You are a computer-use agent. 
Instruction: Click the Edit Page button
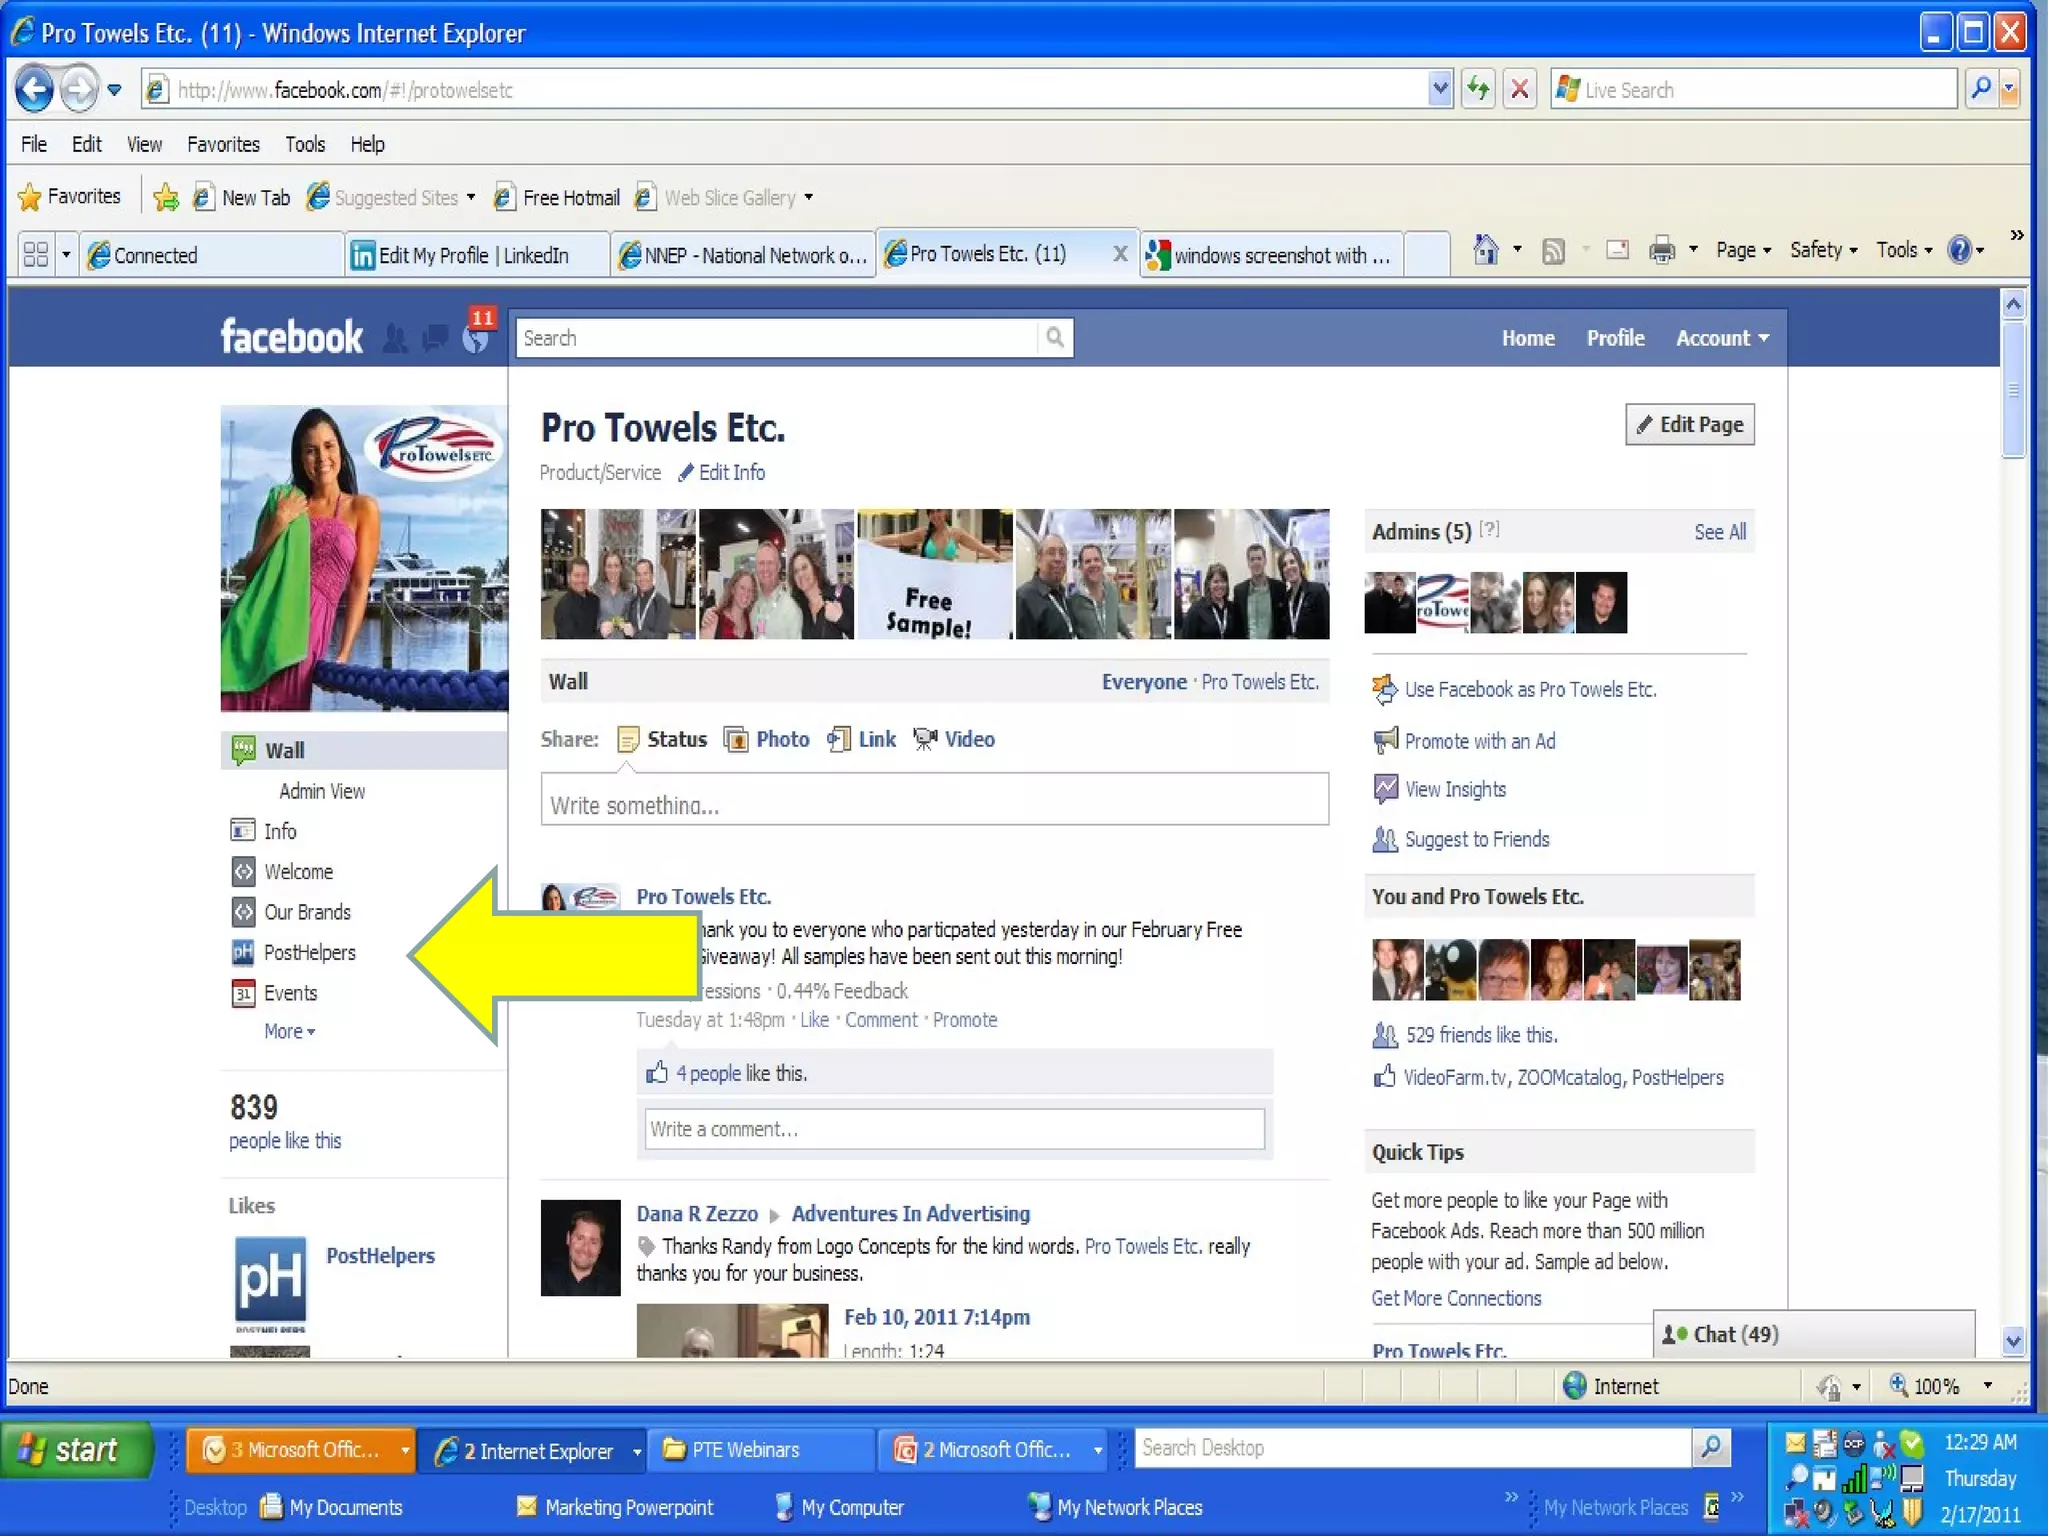(x=1689, y=425)
